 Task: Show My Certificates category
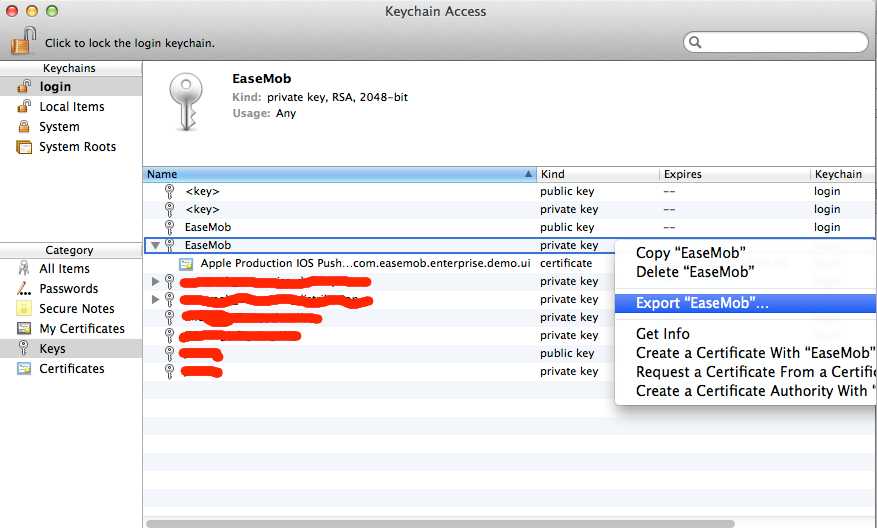[x=70, y=329]
